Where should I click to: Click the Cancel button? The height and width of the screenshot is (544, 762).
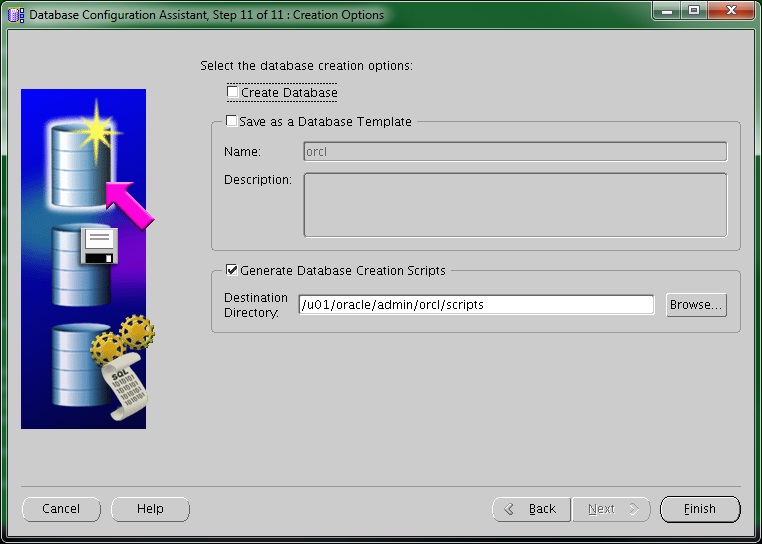point(61,509)
